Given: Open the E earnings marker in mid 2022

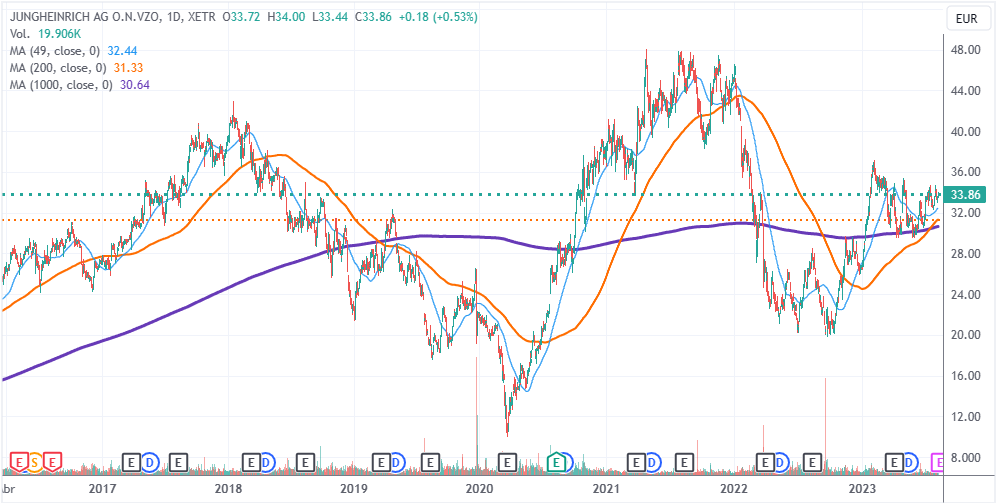Looking at the screenshot, I should pos(812,461).
